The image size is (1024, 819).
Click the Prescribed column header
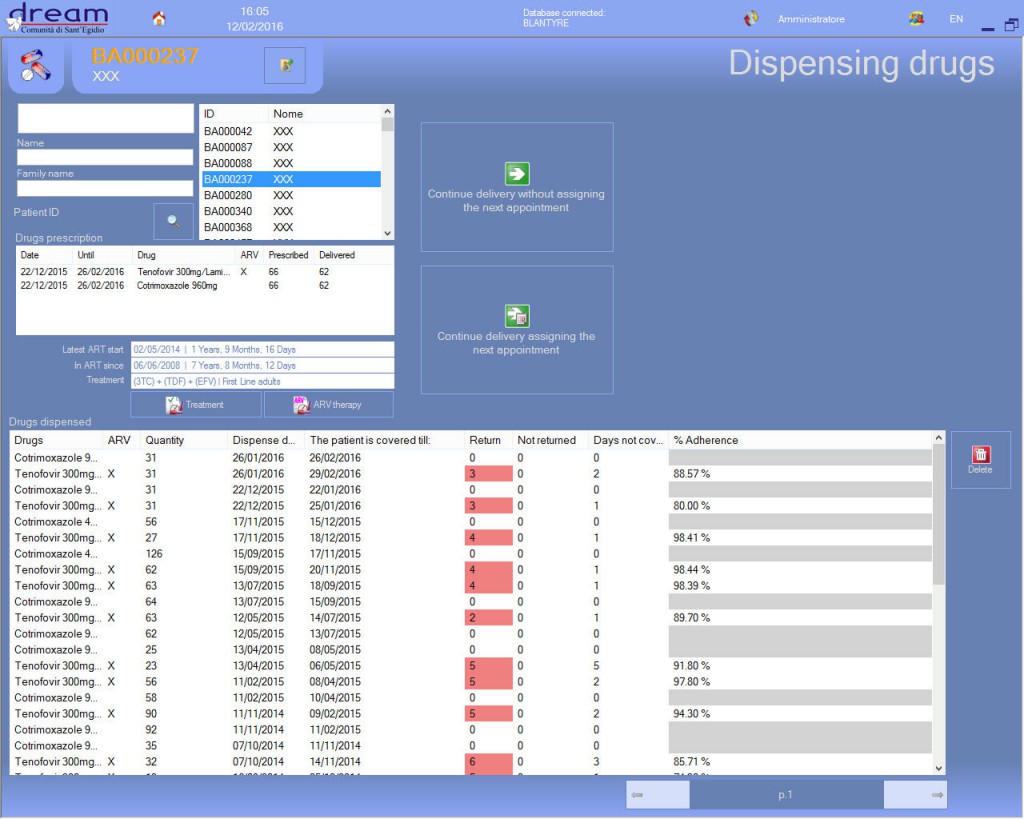[x=288, y=255]
